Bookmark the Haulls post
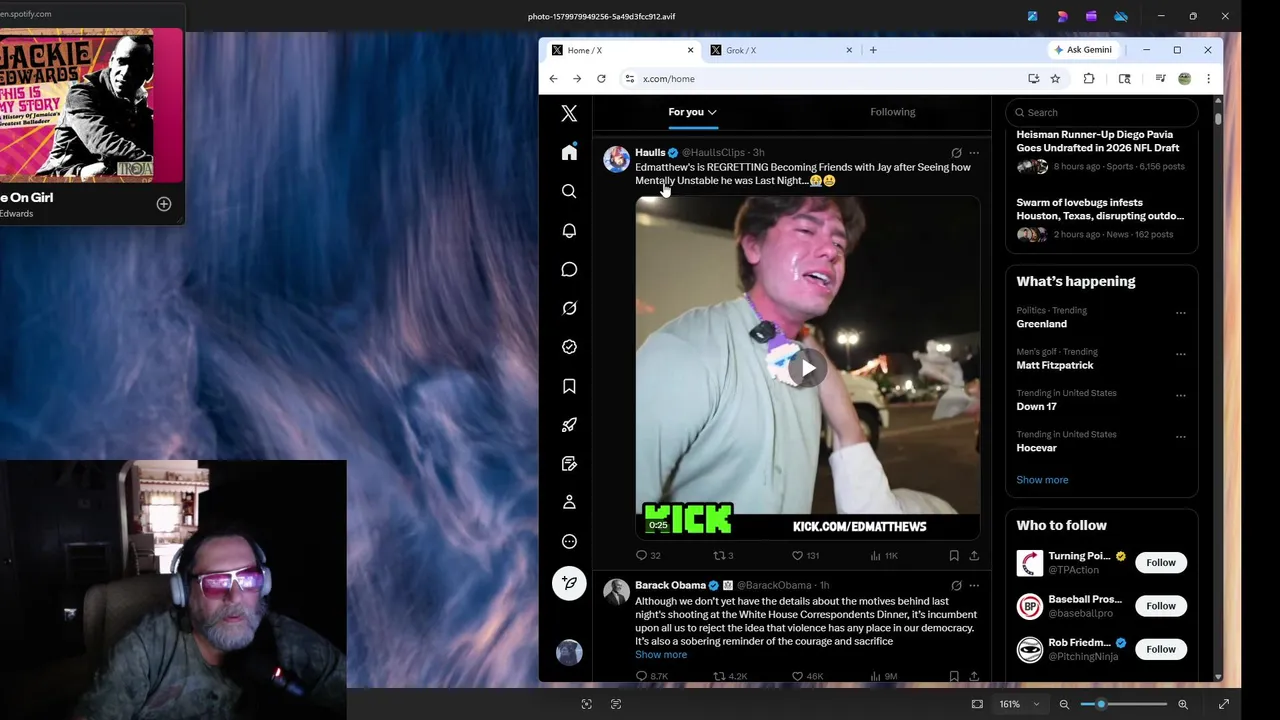Viewport: 1280px width, 720px height. coord(954,555)
